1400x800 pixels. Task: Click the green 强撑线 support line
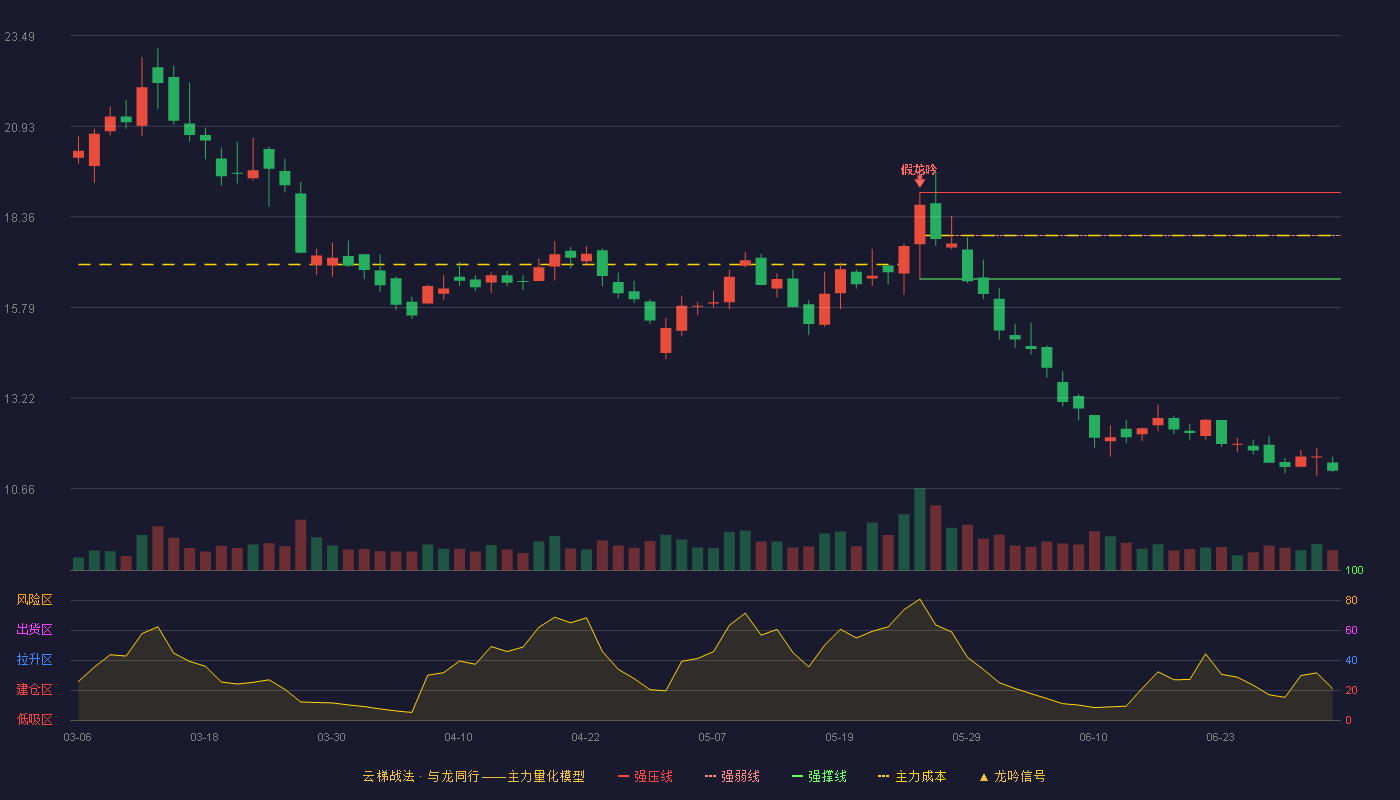tap(1130, 279)
